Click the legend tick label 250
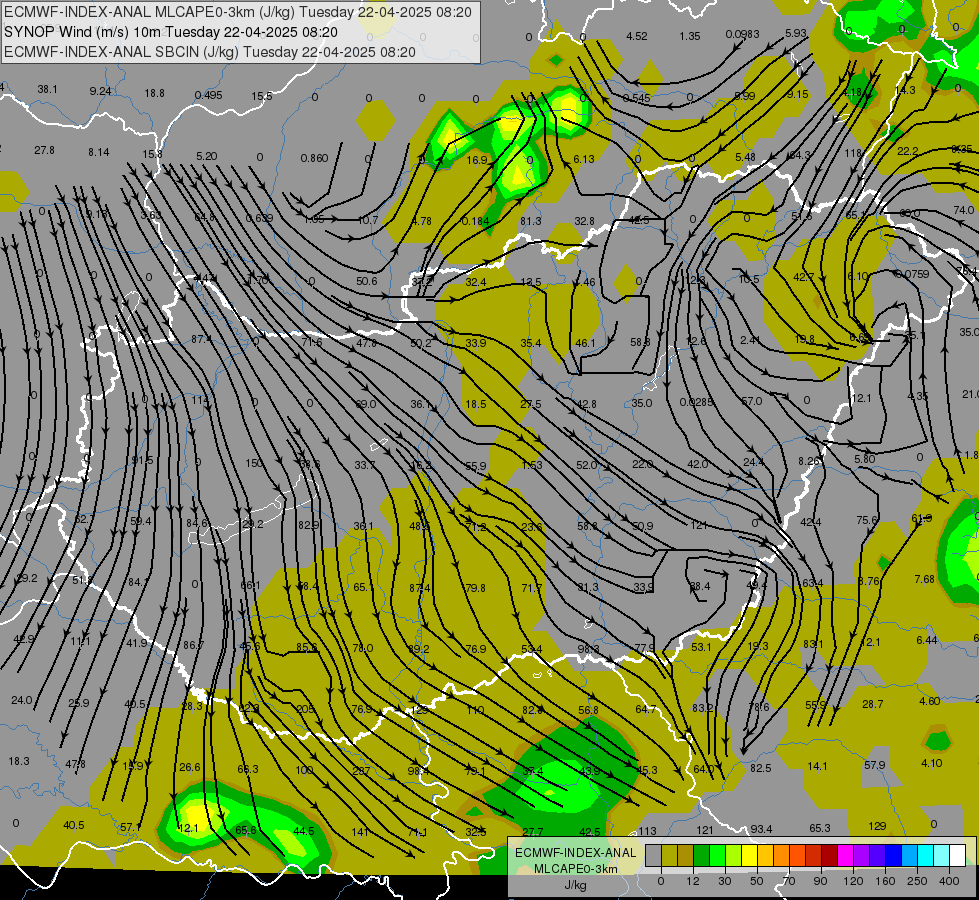The image size is (979, 900). point(917,881)
